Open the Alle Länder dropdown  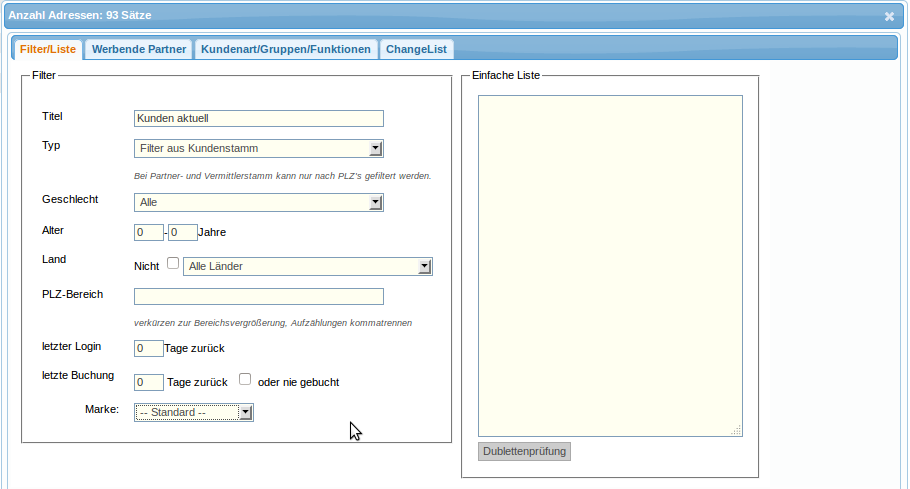307,266
